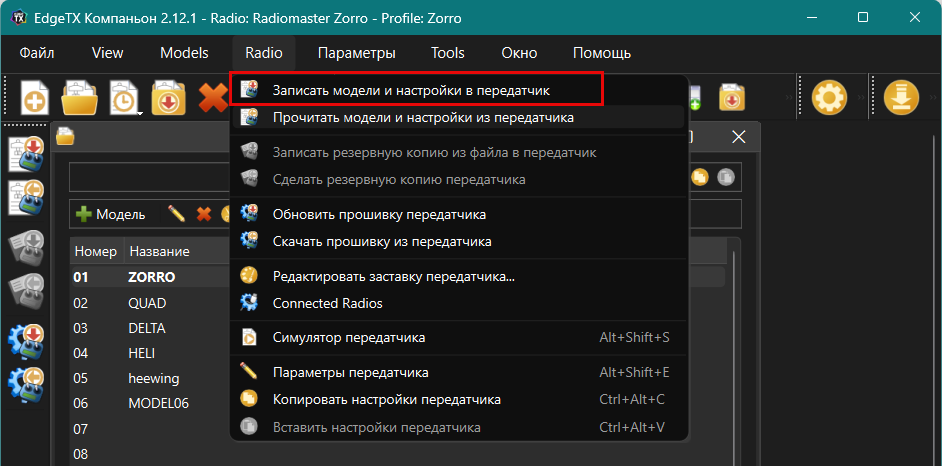Write models to radio sidebar icon
Image resolution: width=942 pixels, height=466 pixels.
tap(25, 155)
